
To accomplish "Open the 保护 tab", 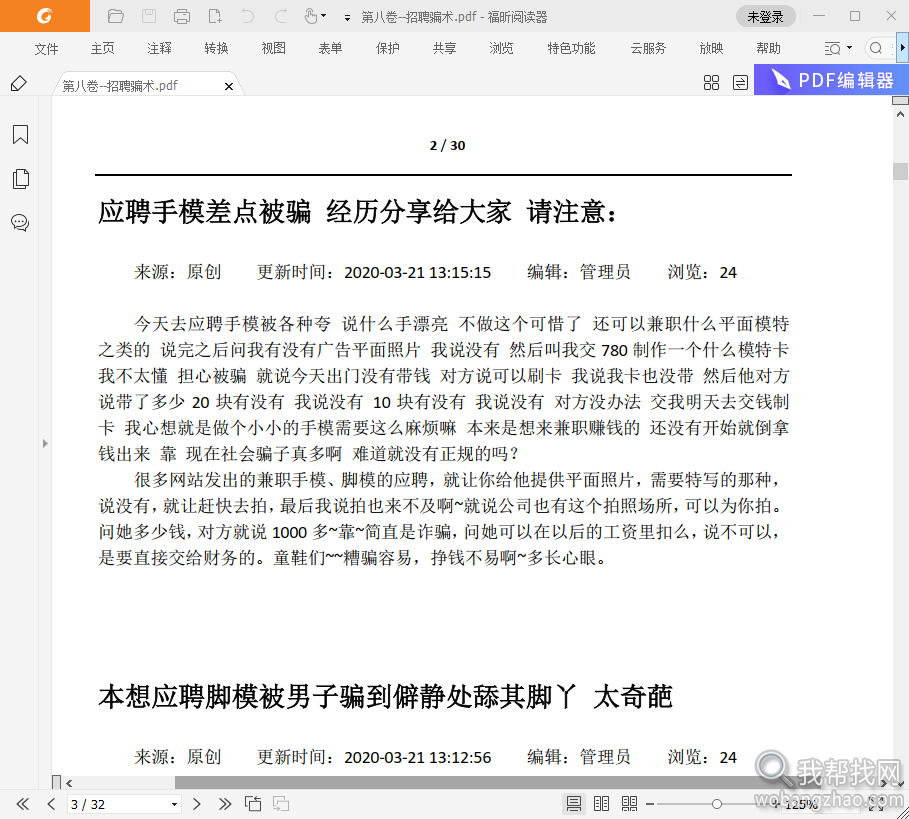I will point(387,49).
